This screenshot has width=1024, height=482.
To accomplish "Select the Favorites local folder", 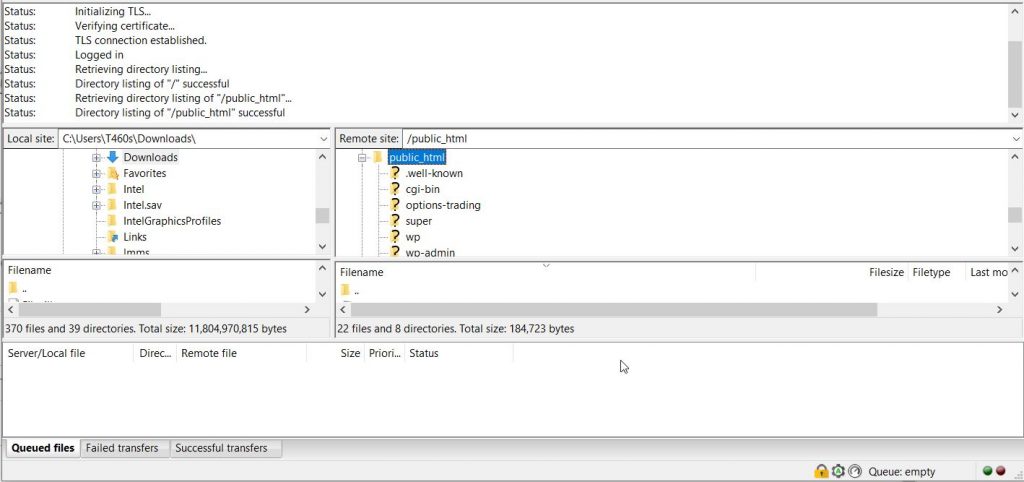I will tap(145, 173).
